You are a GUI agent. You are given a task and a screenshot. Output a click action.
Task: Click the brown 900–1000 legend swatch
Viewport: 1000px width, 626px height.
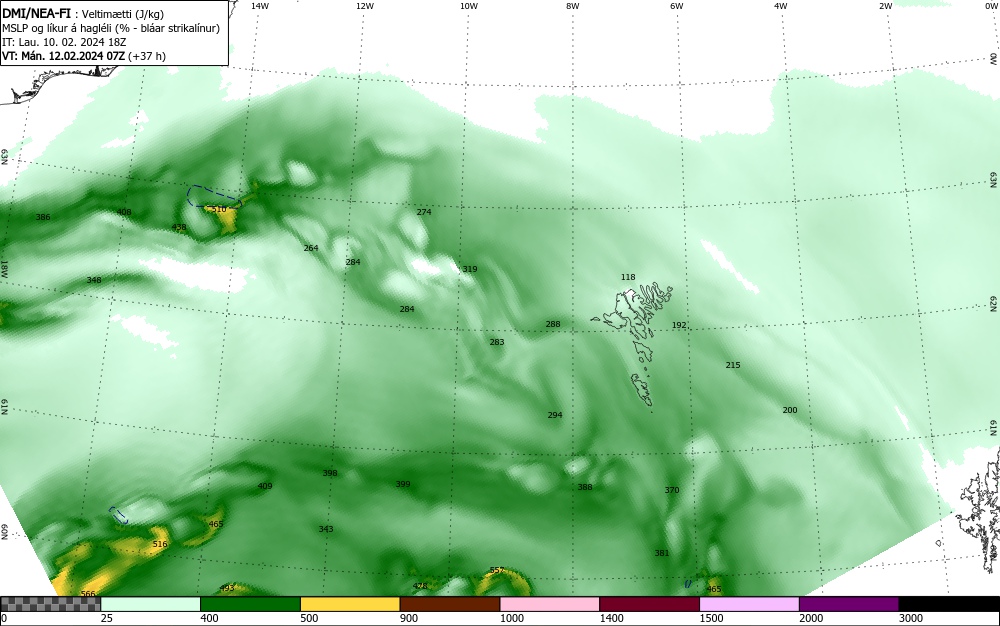450,604
